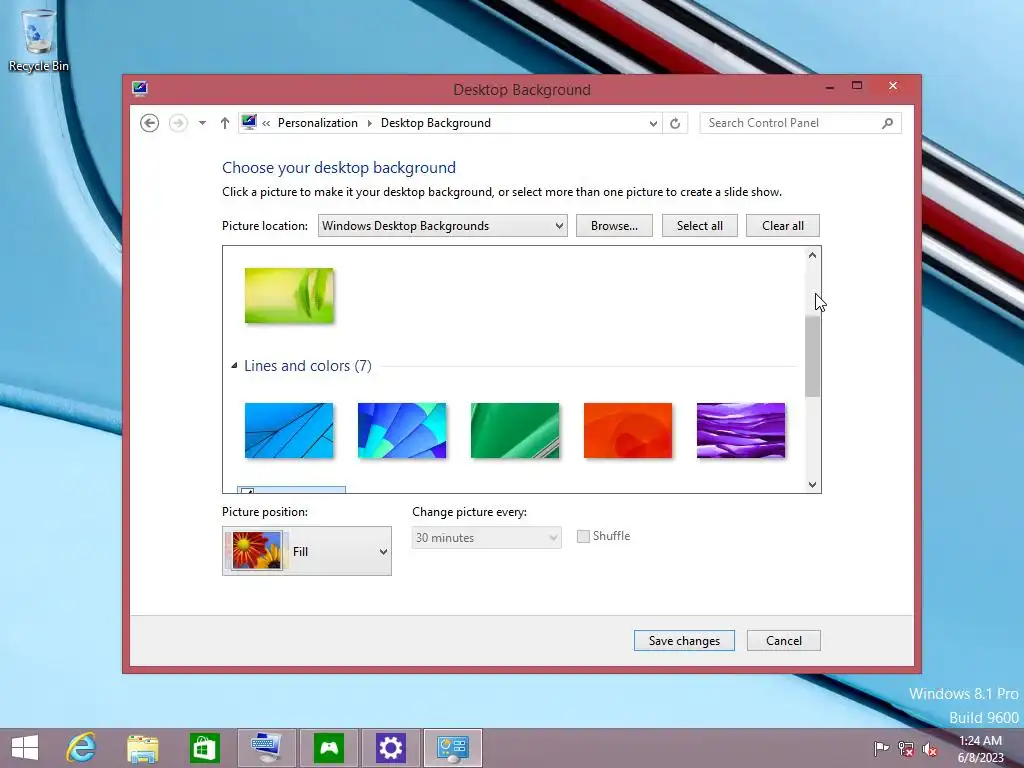
Task: Go up one level with Up arrow
Action: point(225,123)
